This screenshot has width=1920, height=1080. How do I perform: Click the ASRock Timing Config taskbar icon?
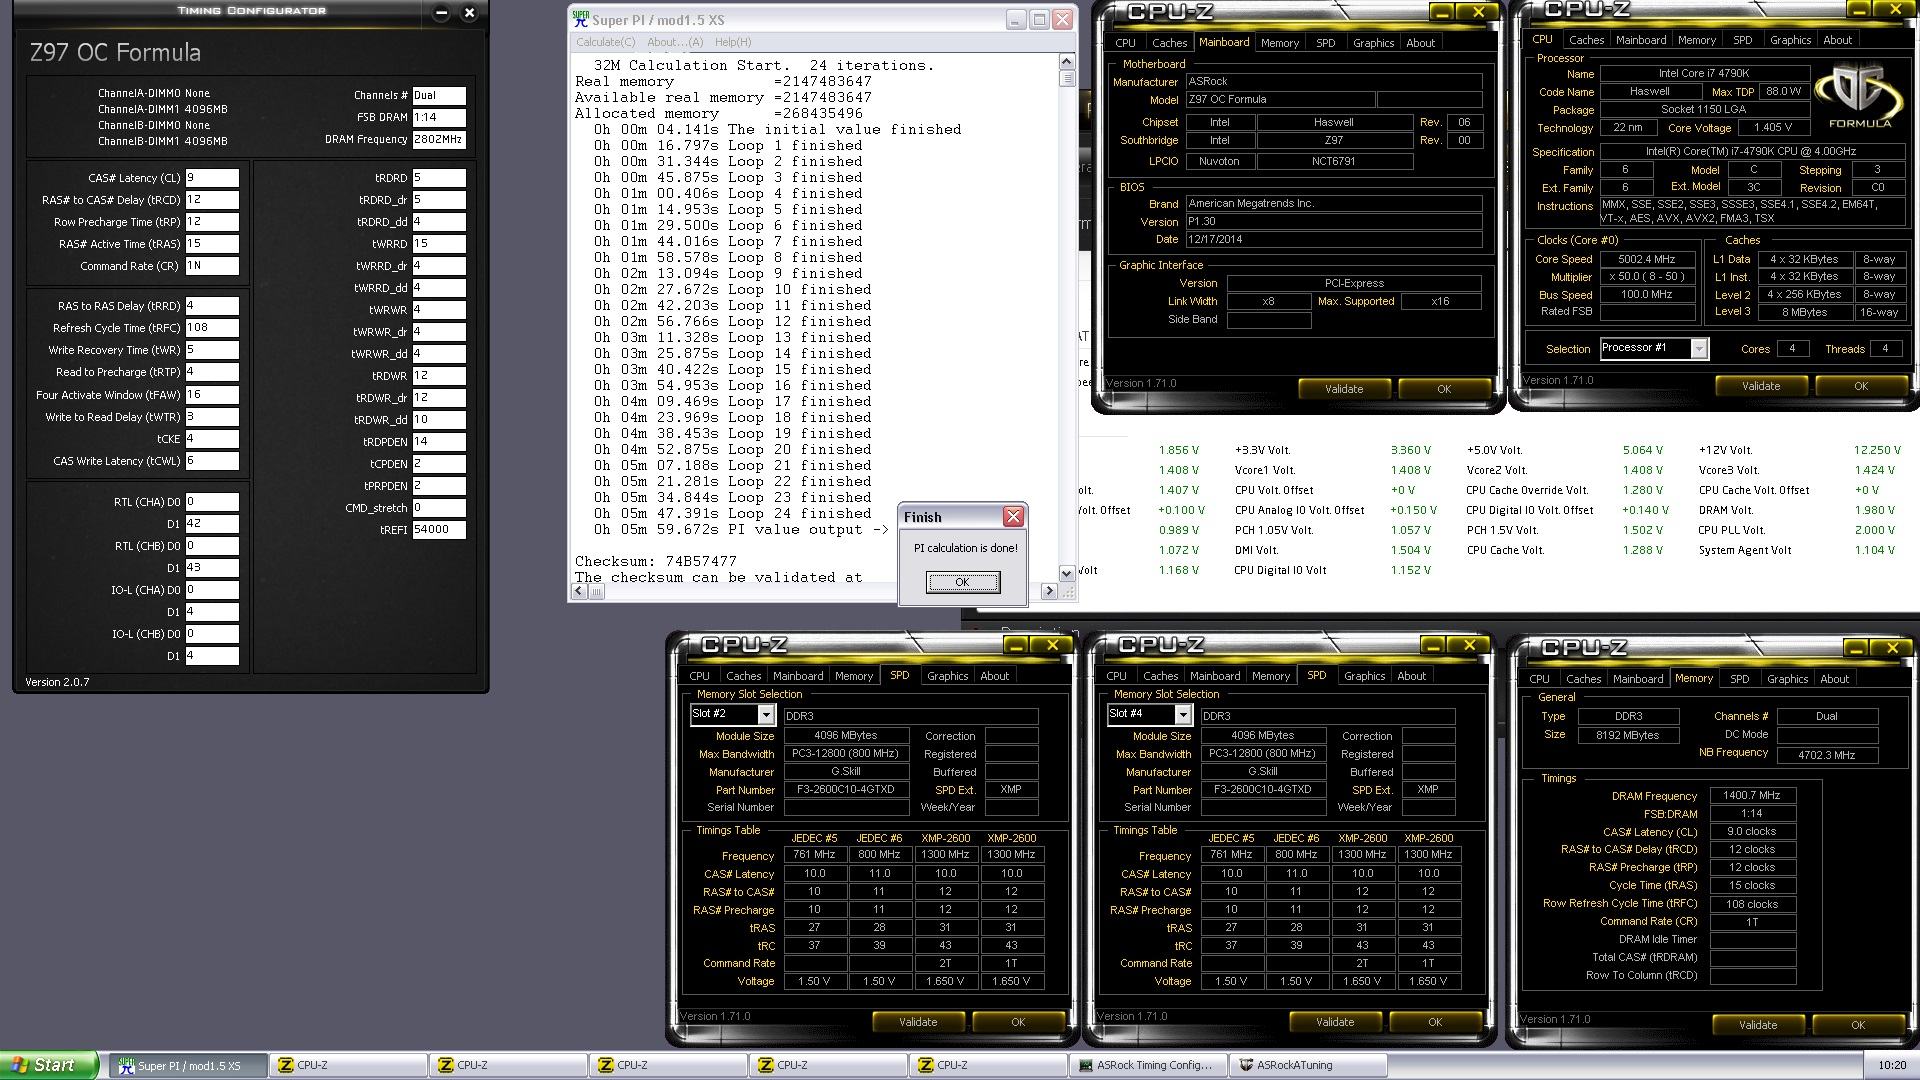pyautogui.click(x=1148, y=1065)
